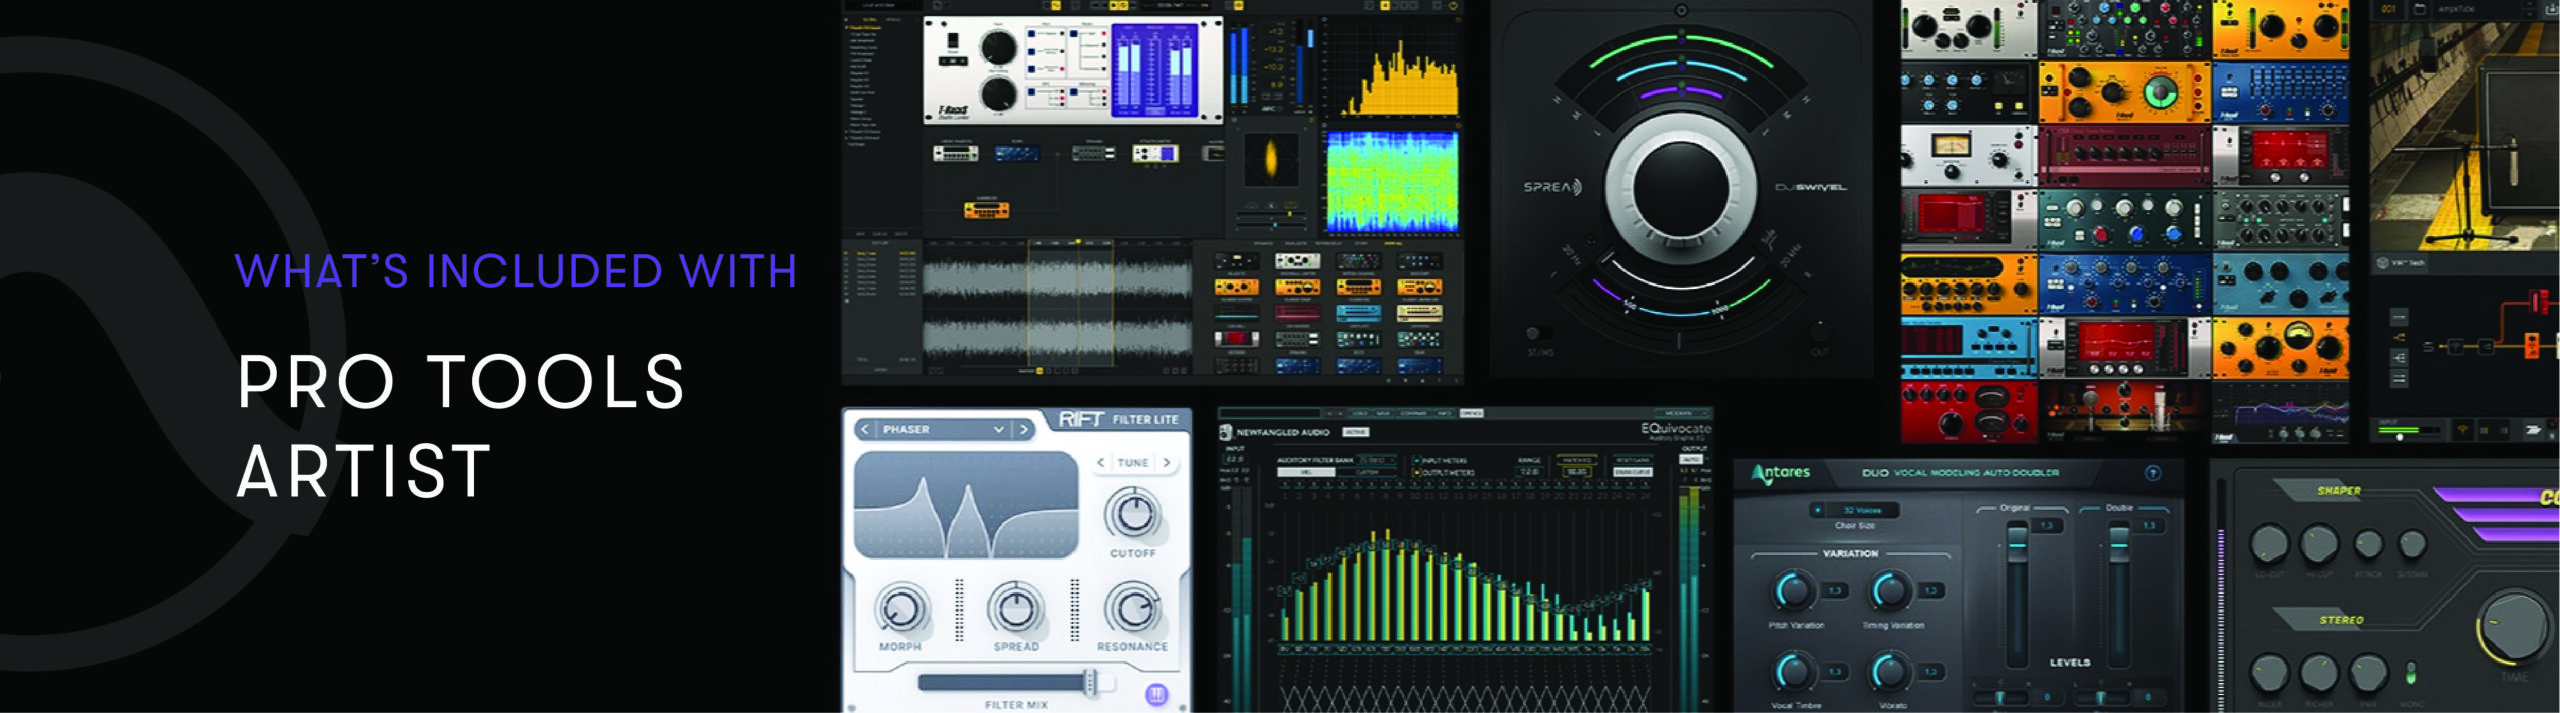Viewport: 2560px width, 713px height.
Task: Open the help icon in Antares Duo
Action: pos(2153,473)
